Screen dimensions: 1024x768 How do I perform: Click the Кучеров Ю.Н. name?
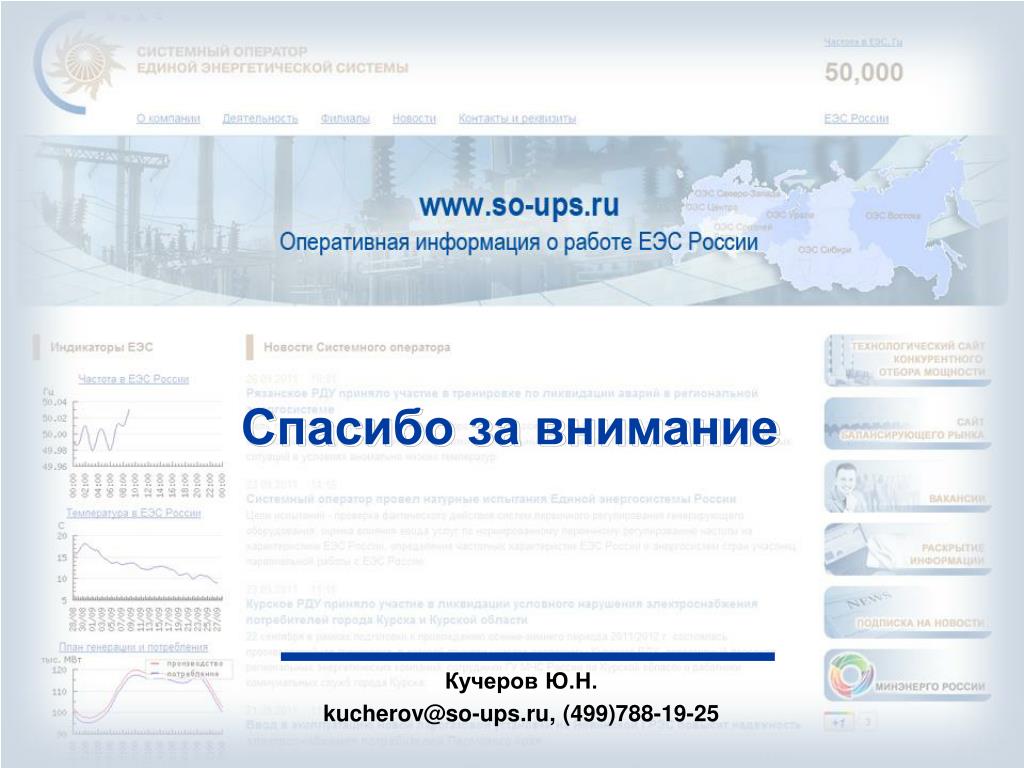(521, 682)
